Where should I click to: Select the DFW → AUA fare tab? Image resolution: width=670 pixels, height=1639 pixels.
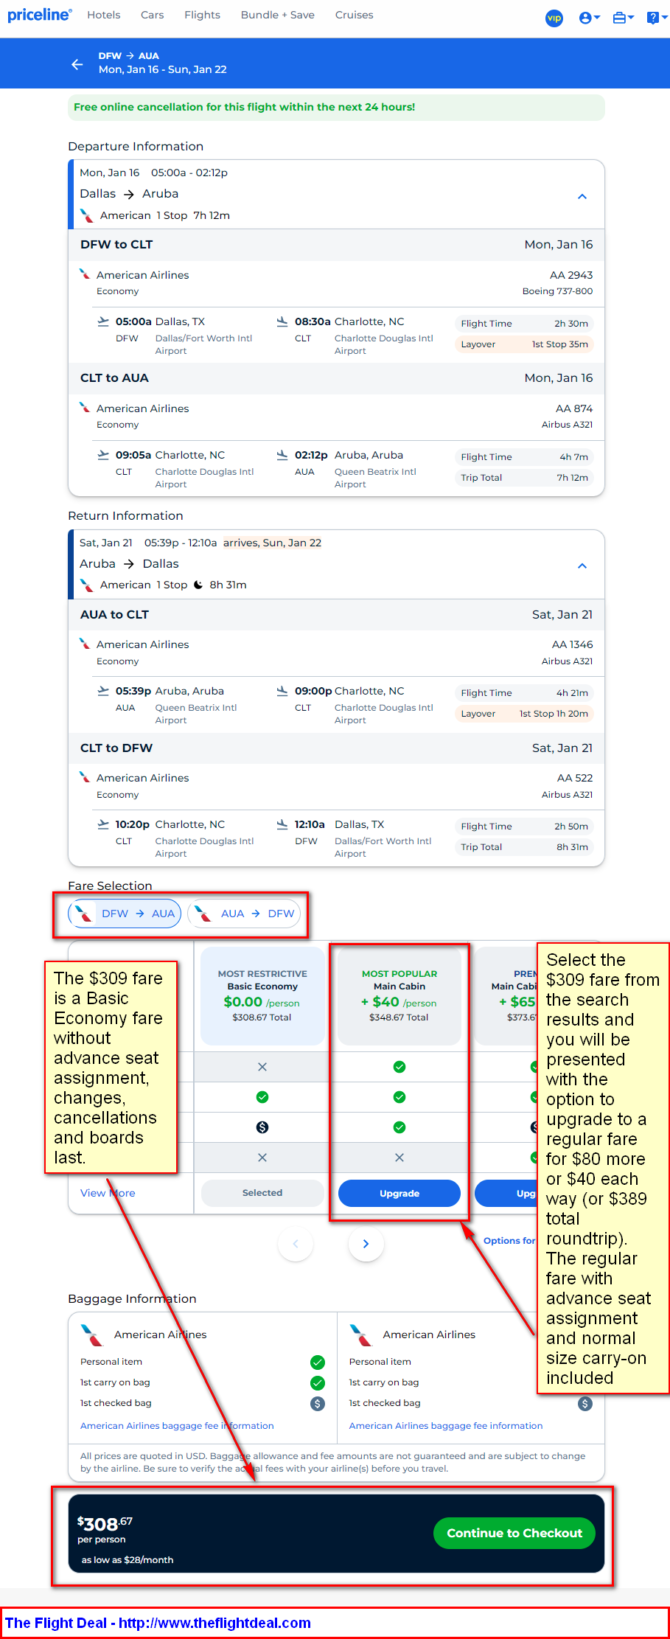(x=125, y=913)
